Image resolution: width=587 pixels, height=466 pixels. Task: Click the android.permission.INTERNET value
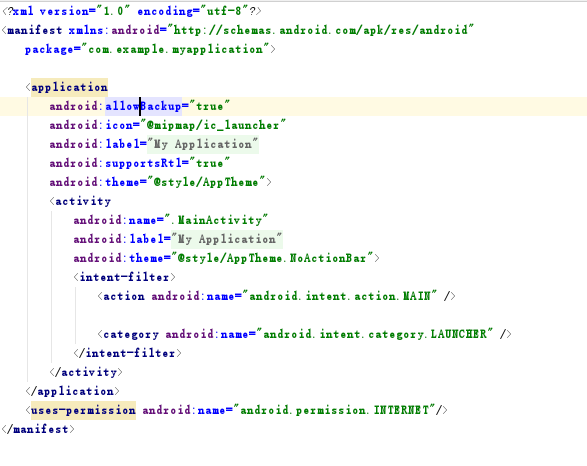pyautogui.click(x=334, y=411)
